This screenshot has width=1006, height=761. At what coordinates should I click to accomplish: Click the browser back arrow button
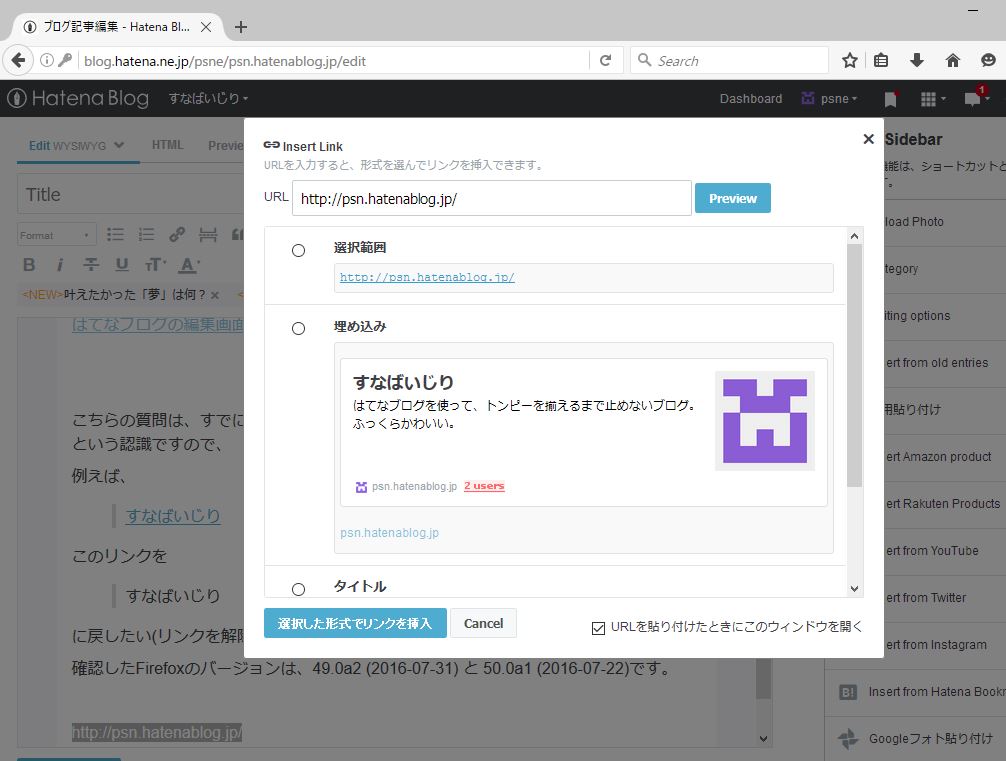click(18, 60)
